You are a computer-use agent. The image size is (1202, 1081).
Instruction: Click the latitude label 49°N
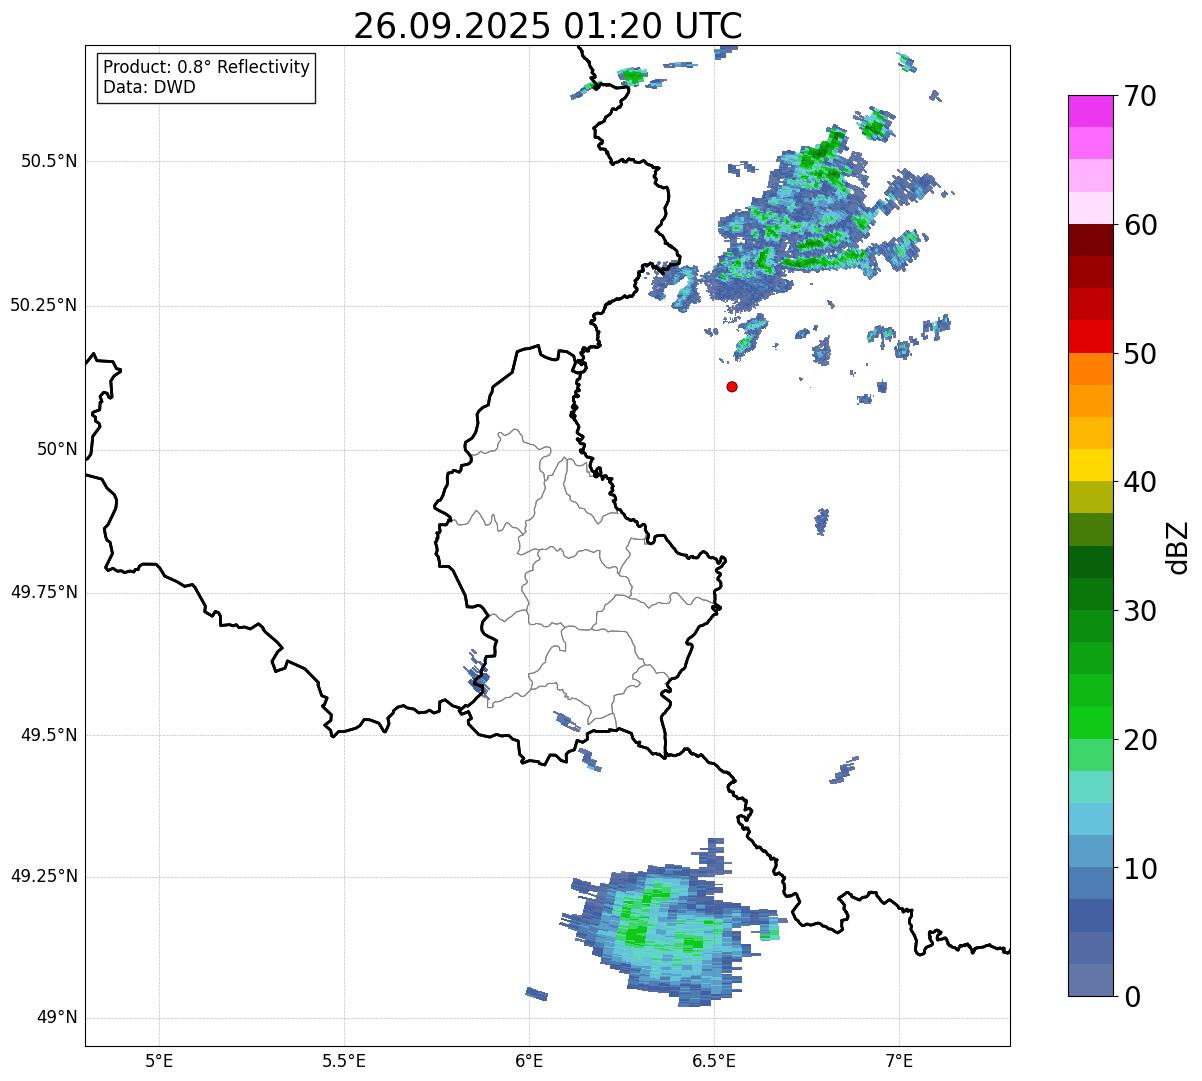coord(57,1018)
